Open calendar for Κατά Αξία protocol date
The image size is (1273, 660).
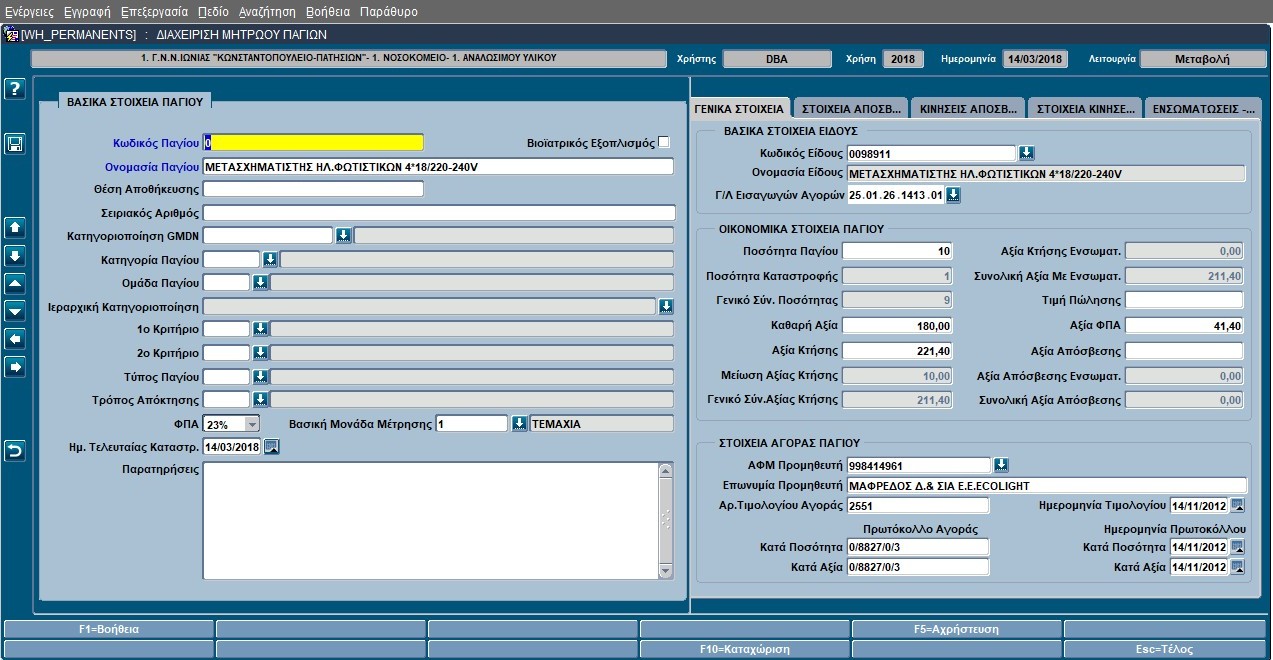point(1237,567)
